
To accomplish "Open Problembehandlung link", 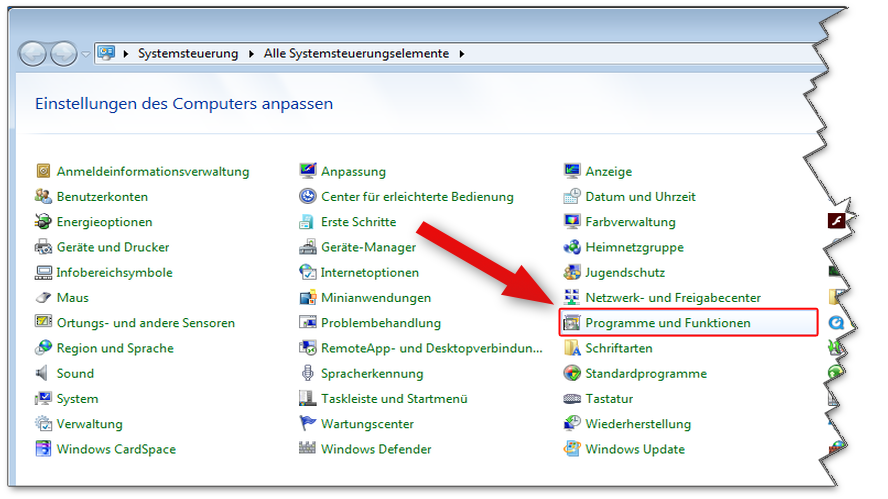I will point(381,323).
